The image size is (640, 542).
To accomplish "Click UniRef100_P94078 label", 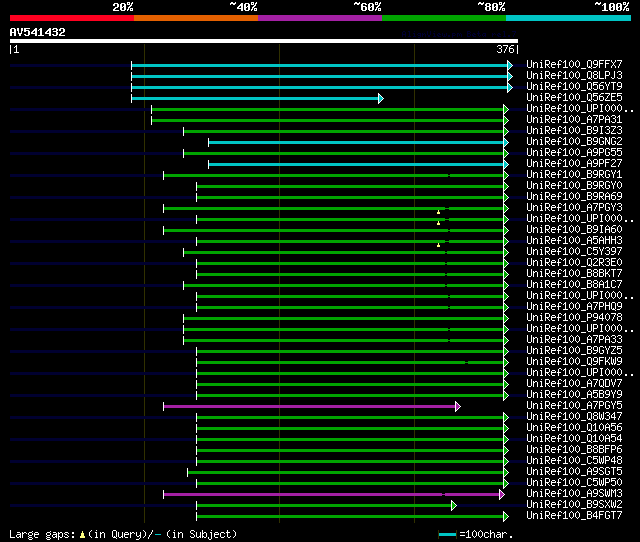I will [x=574, y=318].
